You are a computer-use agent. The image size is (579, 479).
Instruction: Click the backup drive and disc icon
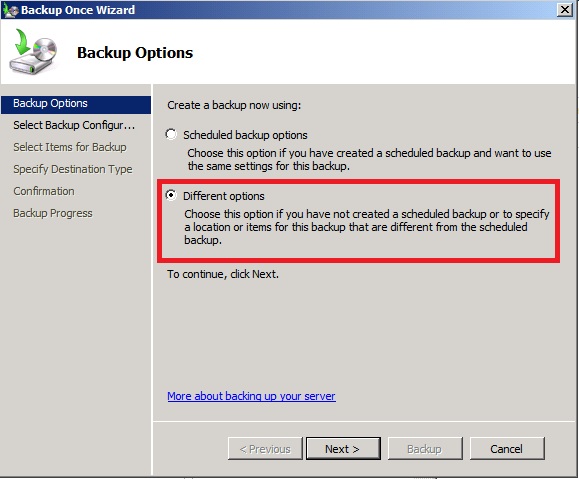point(33,52)
